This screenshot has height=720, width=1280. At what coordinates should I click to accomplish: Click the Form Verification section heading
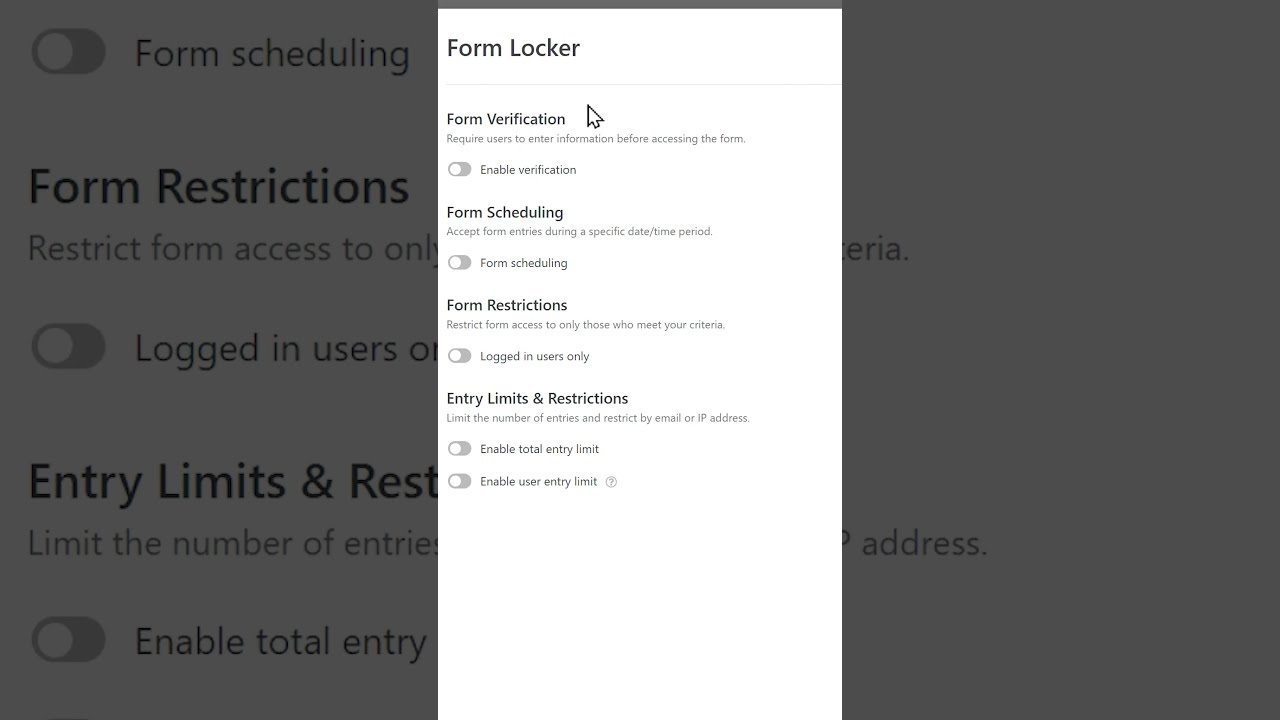506,119
